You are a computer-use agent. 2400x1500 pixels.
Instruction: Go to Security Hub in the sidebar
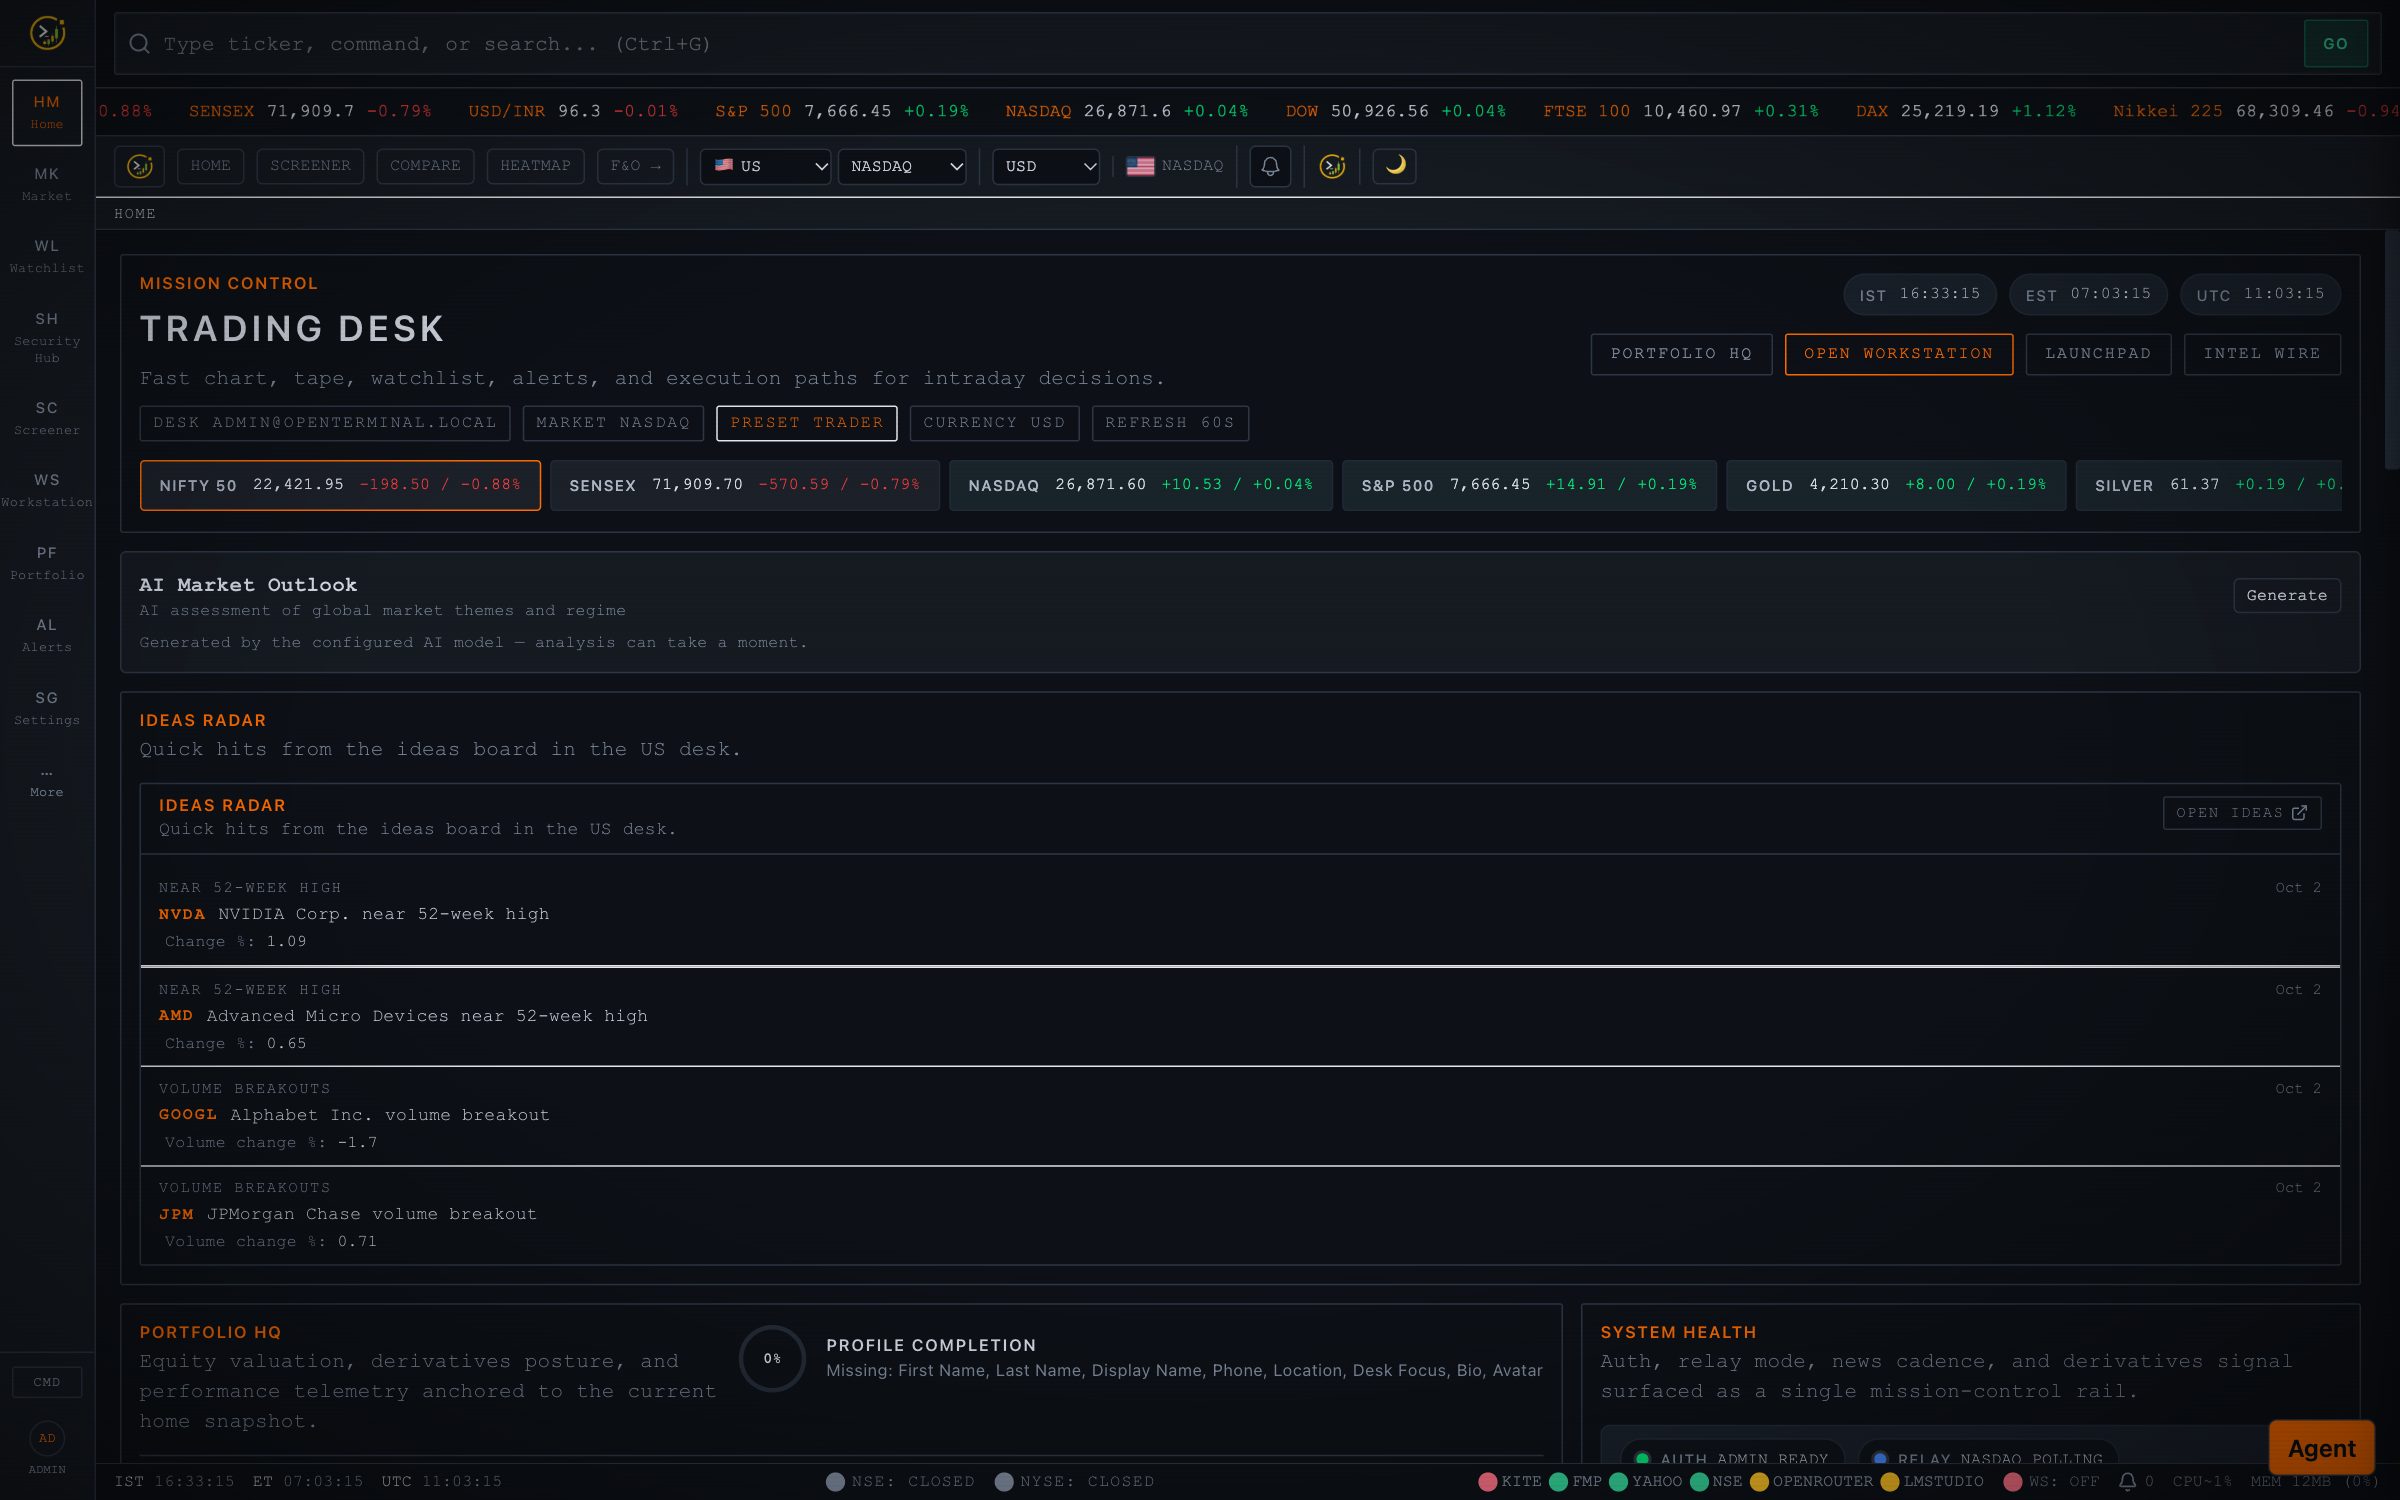click(47, 337)
